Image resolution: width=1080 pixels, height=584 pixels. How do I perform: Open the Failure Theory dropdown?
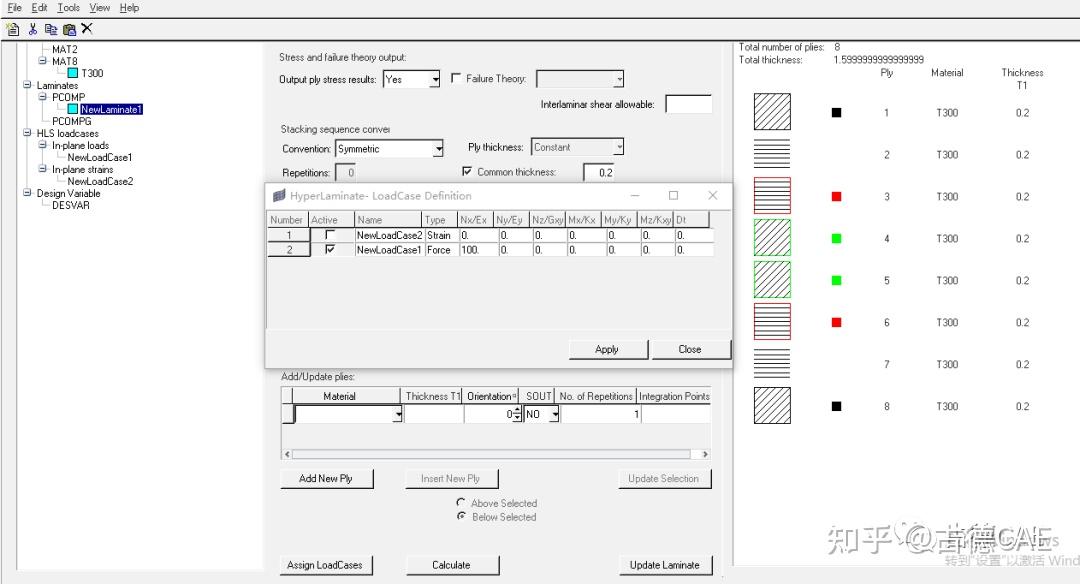tap(619, 79)
